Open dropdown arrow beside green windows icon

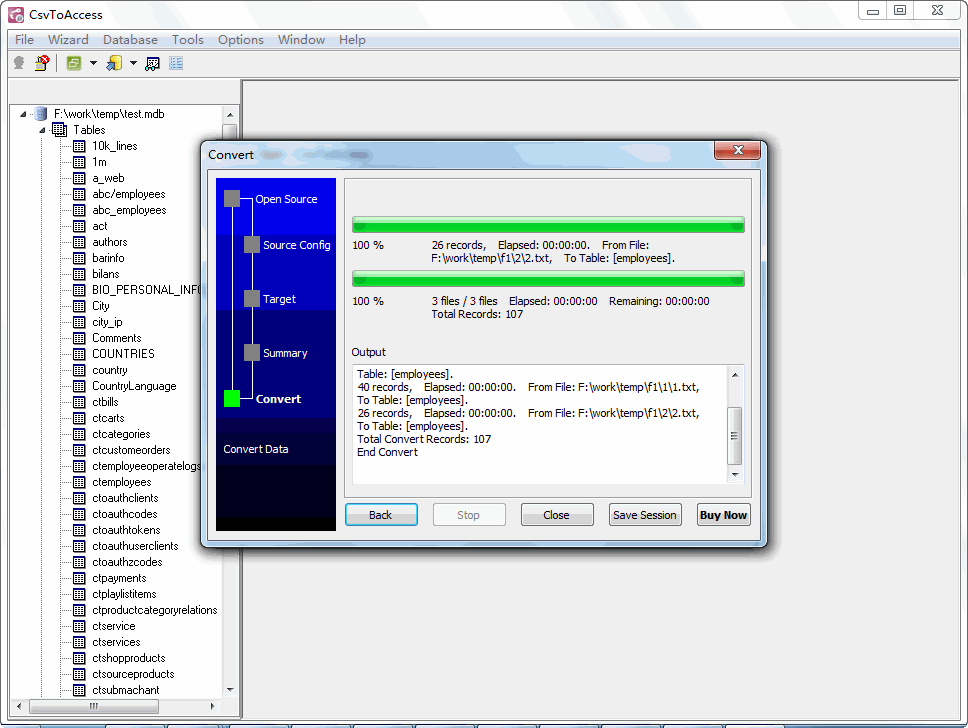(93, 63)
